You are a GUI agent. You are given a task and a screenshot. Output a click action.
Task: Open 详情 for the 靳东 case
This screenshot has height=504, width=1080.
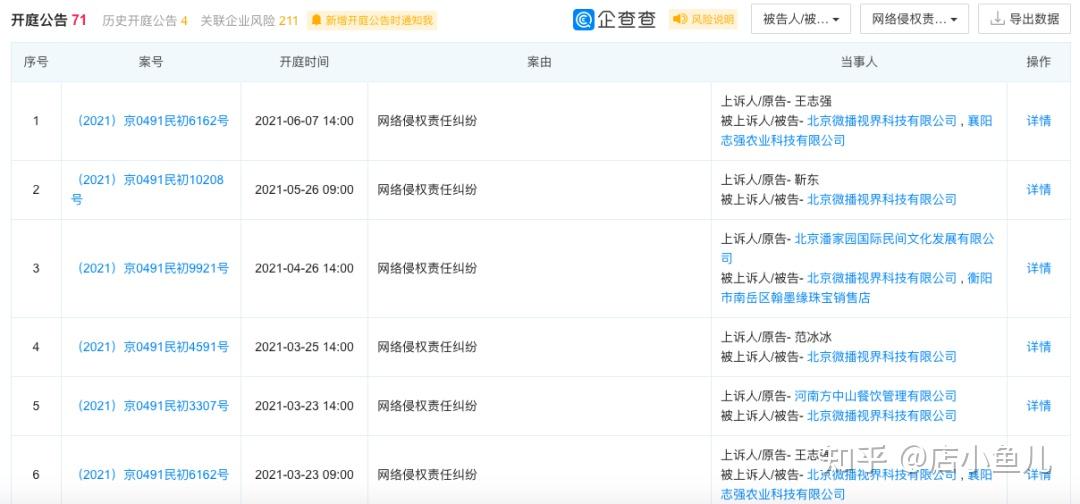(x=1039, y=190)
